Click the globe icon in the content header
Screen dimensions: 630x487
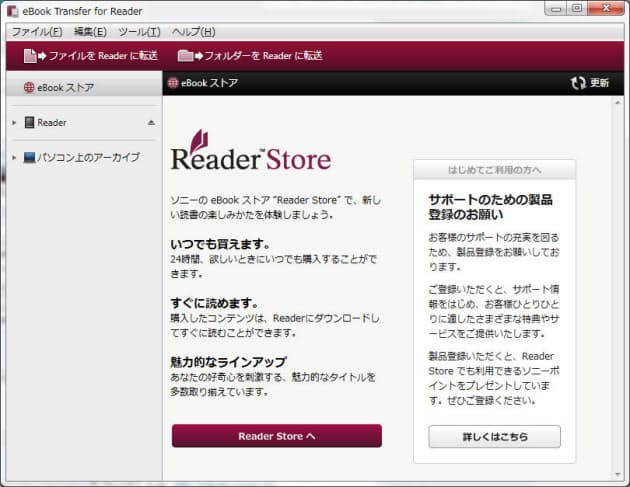pyautogui.click(x=173, y=83)
